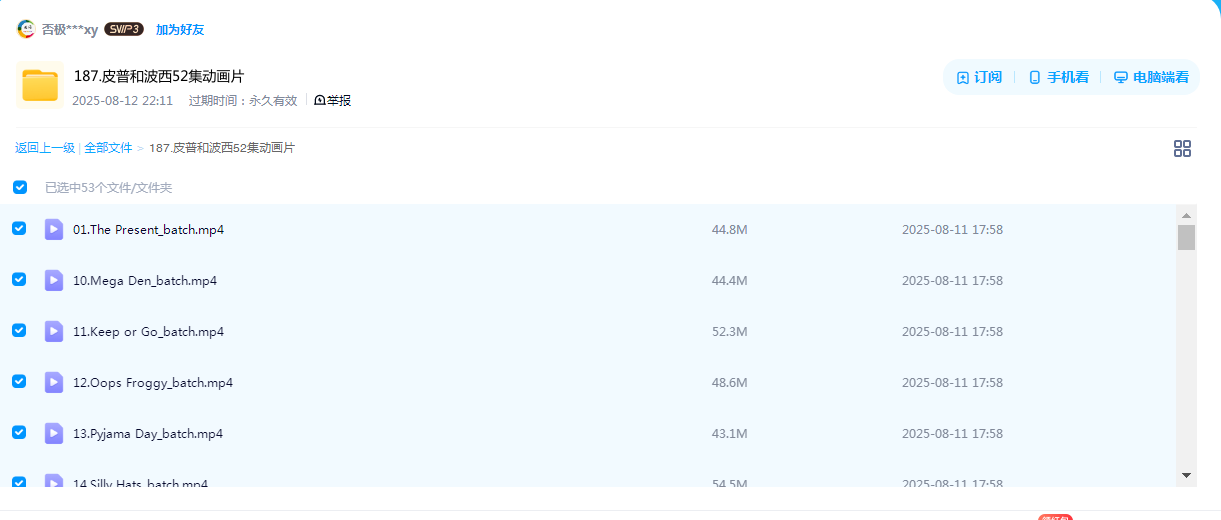Click the 订阅 subscribe button
This screenshot has width=1221, height=520.
979,77
